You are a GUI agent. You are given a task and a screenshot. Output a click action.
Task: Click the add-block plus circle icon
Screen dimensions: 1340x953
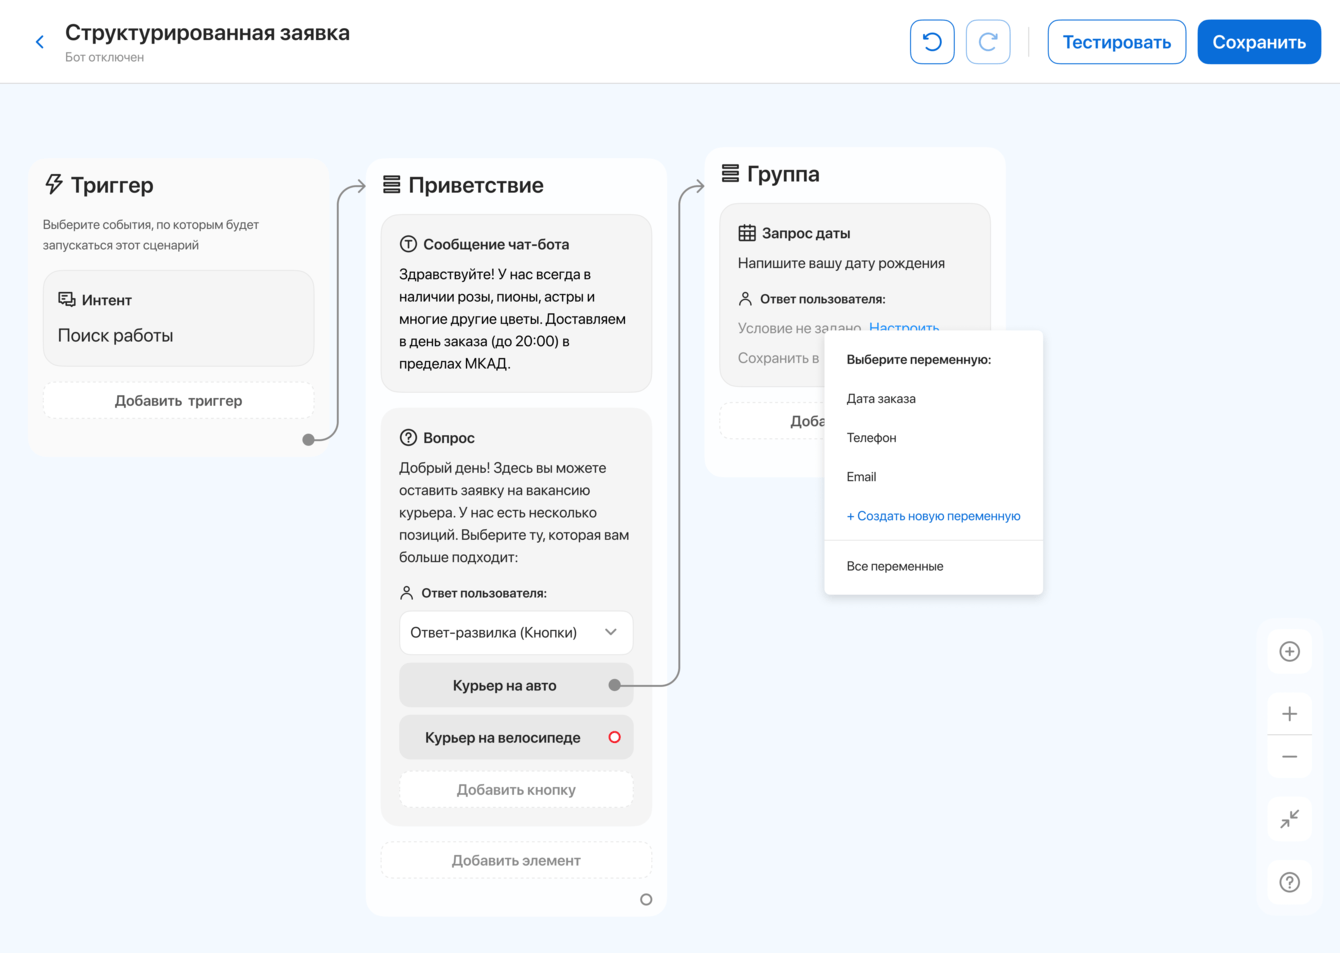pos(1289,652)
